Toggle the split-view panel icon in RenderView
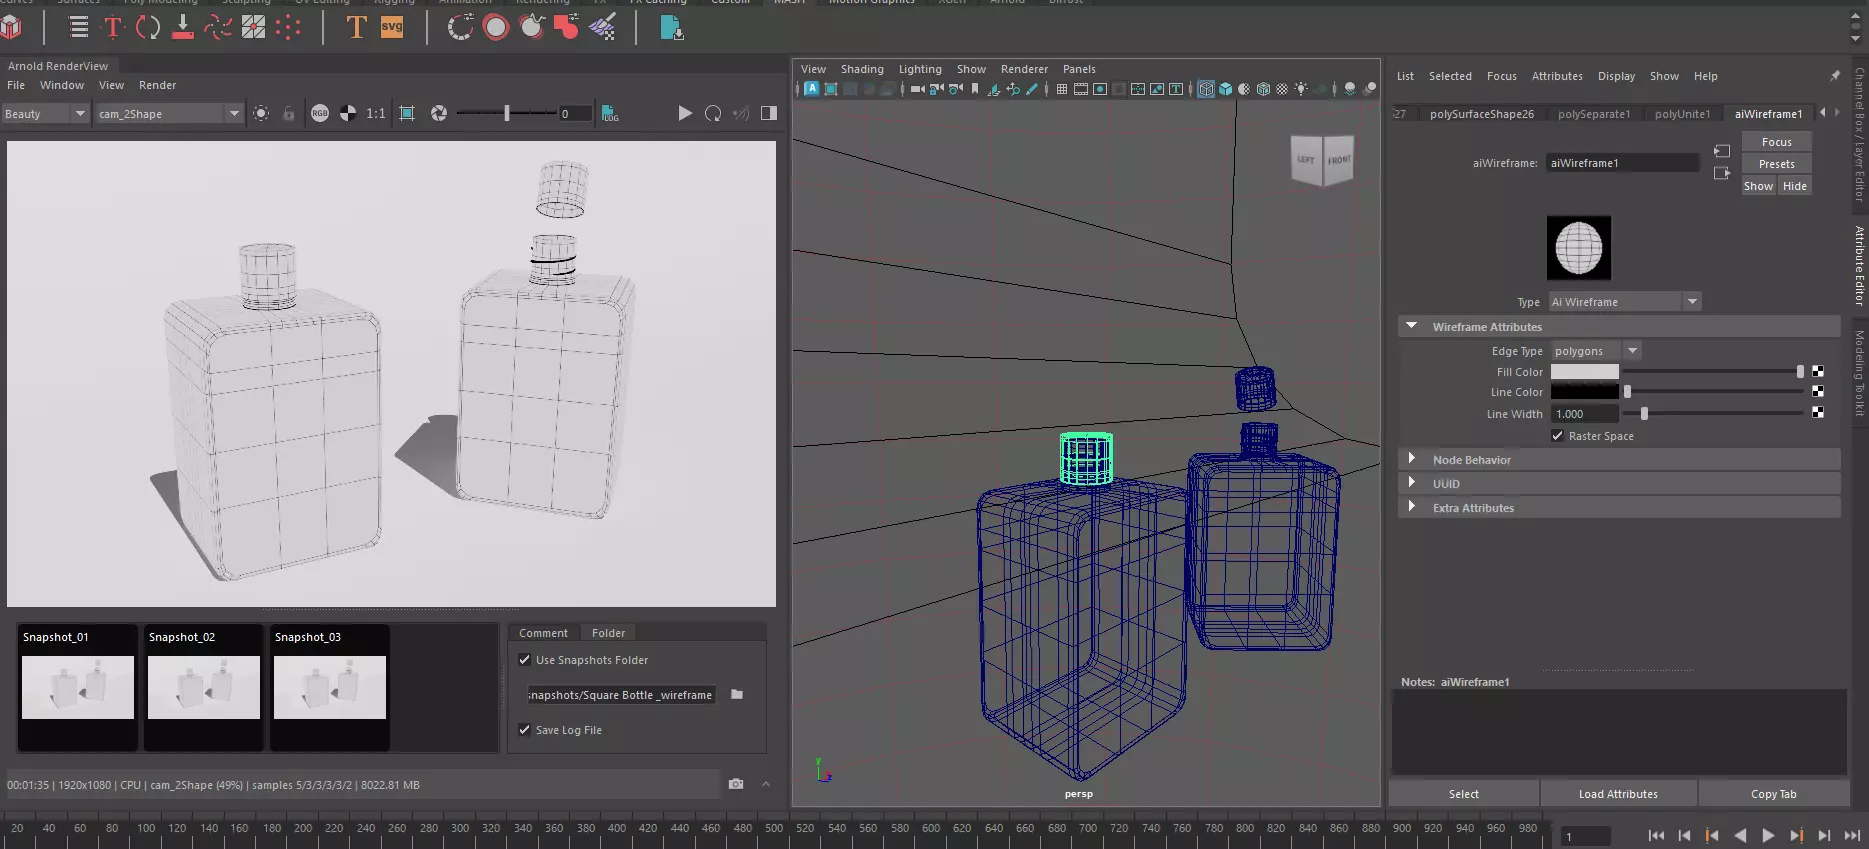The image size is (1869, 849). (769, 113)
